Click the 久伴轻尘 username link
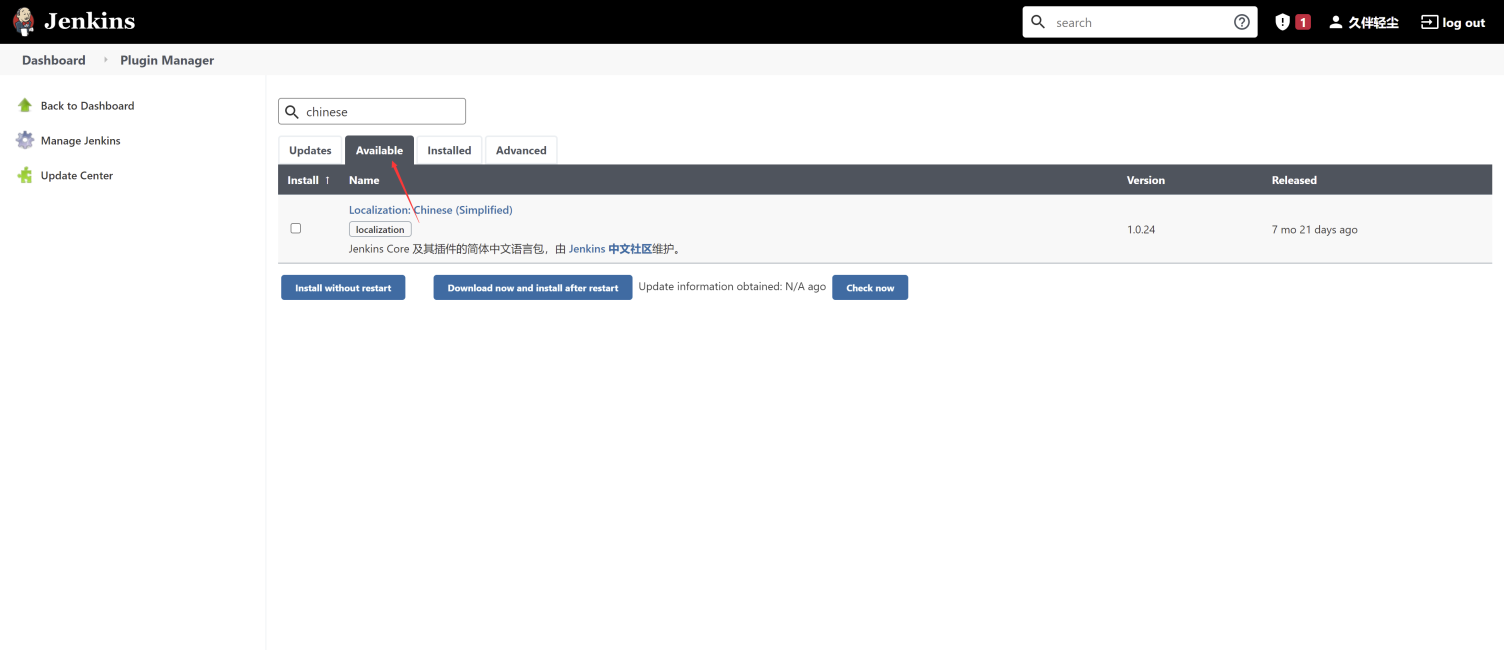Image resolution: width=1504 pixels, height=650 pixels. point(1373,22)
